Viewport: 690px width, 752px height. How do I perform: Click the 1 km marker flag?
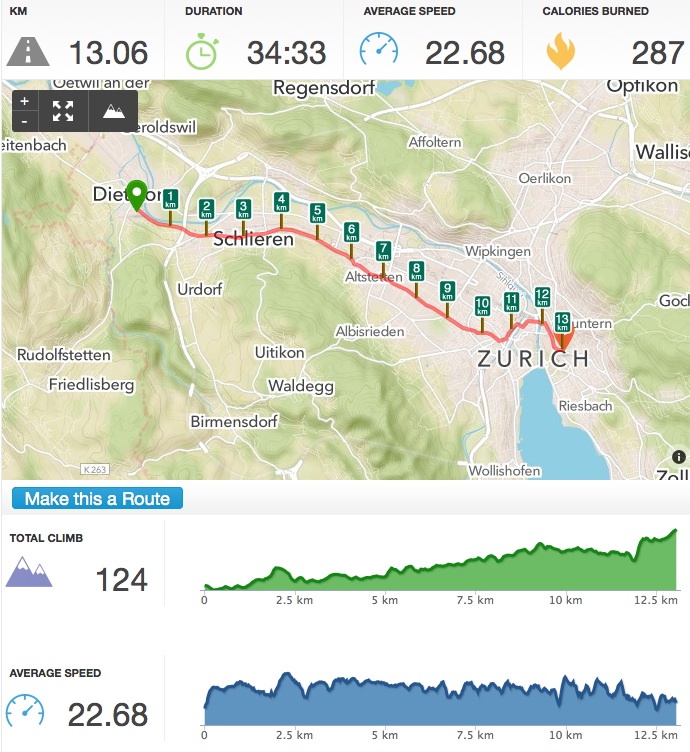[171, 198]
